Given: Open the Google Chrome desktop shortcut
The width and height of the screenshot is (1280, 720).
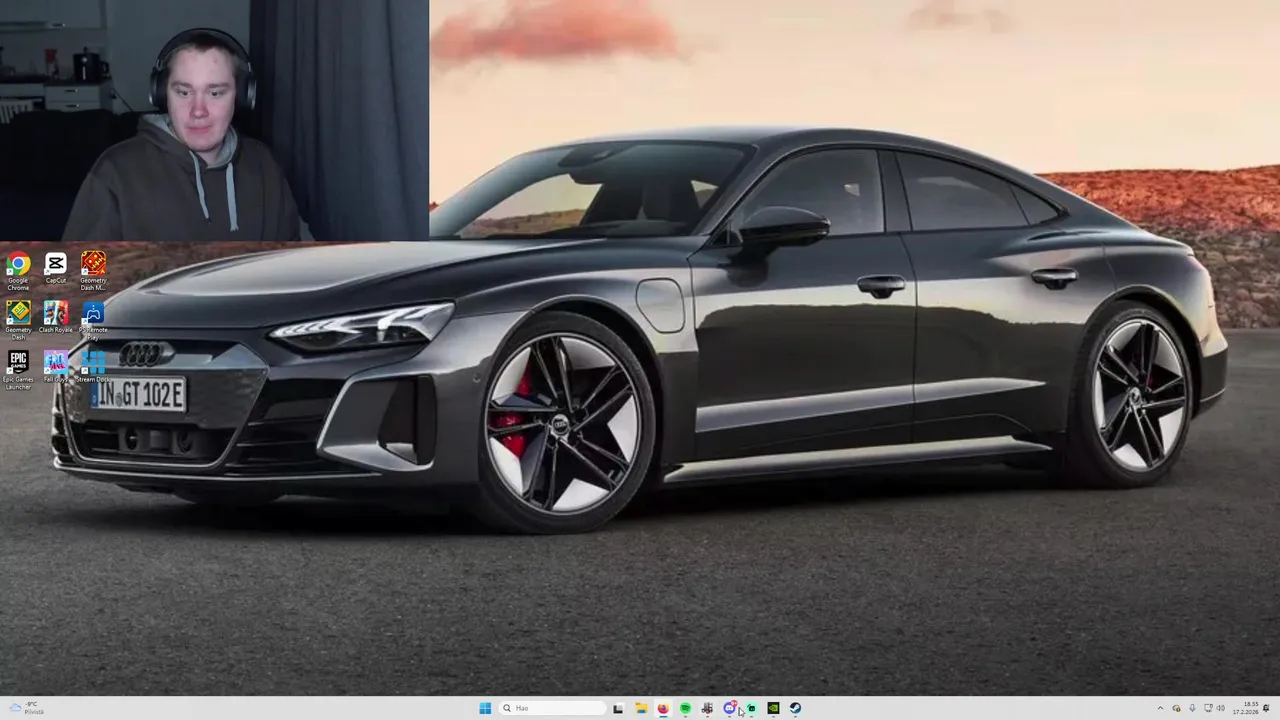Looking at the screenshot, I should click(18, 270).
